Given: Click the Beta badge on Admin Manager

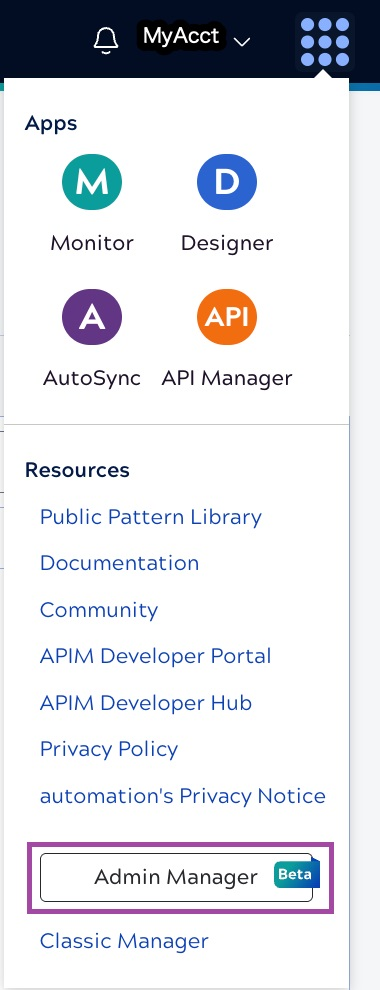Looking at the screenshot, I should click(297, 874).
